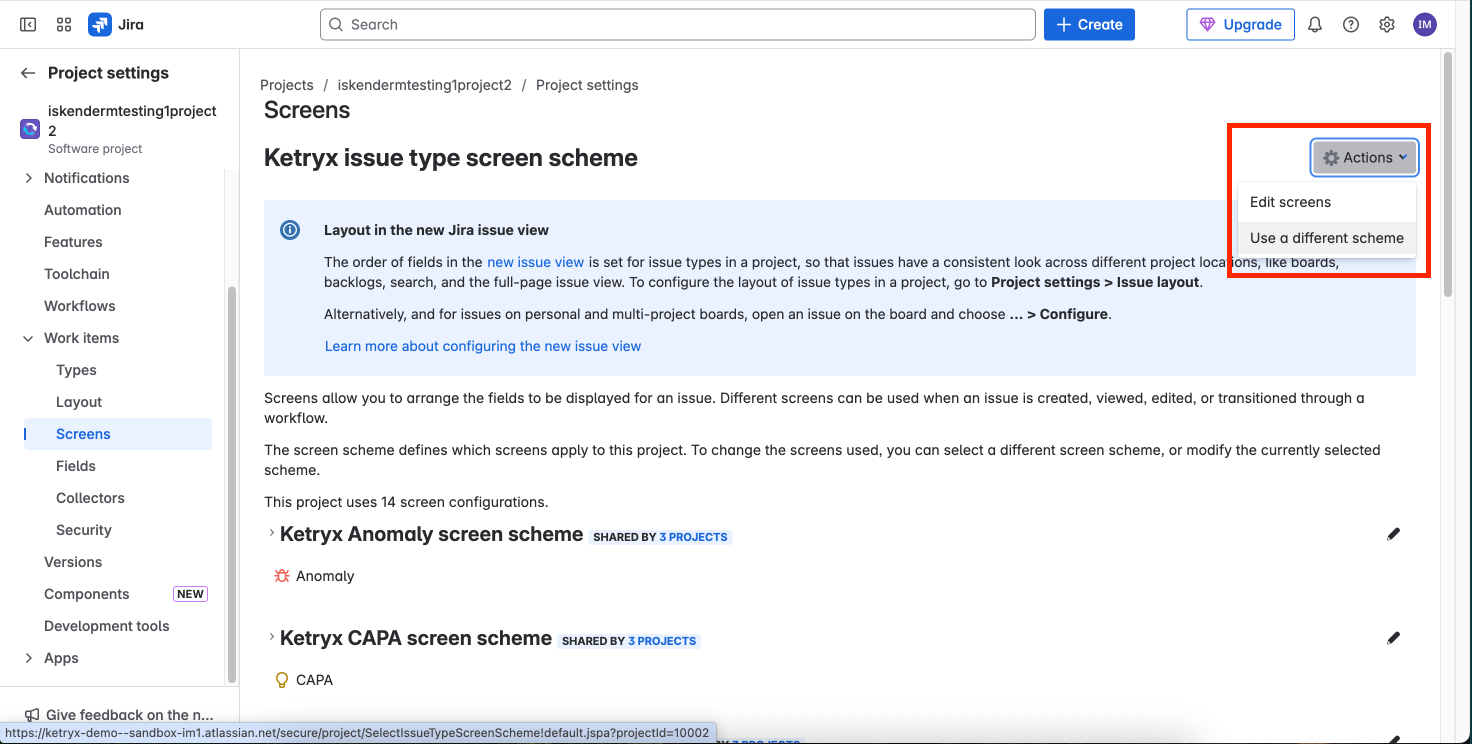Click the feedback megaphone icon
The width and height of the screenshot is (1472, 744).
(30, 715)
